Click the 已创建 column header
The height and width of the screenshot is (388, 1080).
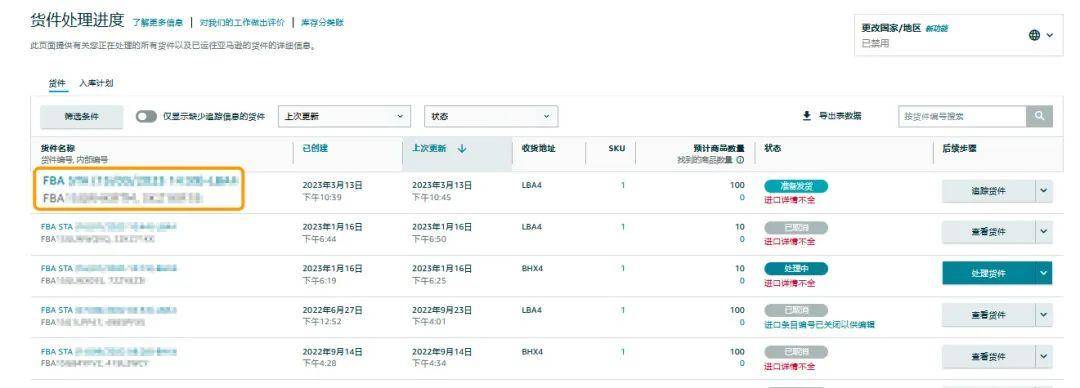[x=315, y=148]
